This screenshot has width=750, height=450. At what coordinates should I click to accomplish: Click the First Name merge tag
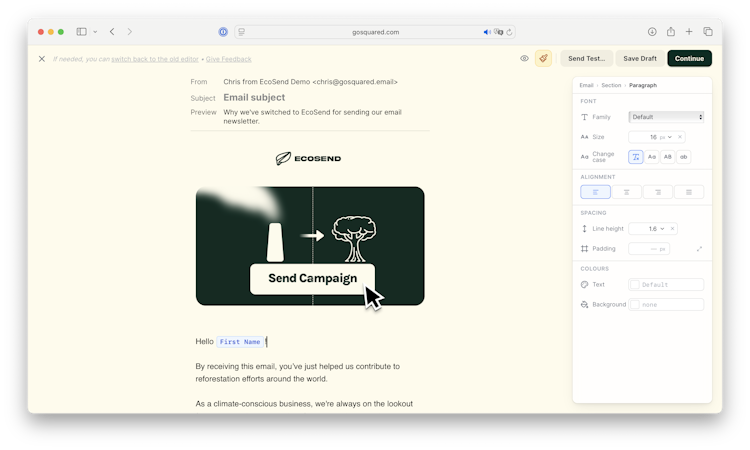(x=240, y=342)
